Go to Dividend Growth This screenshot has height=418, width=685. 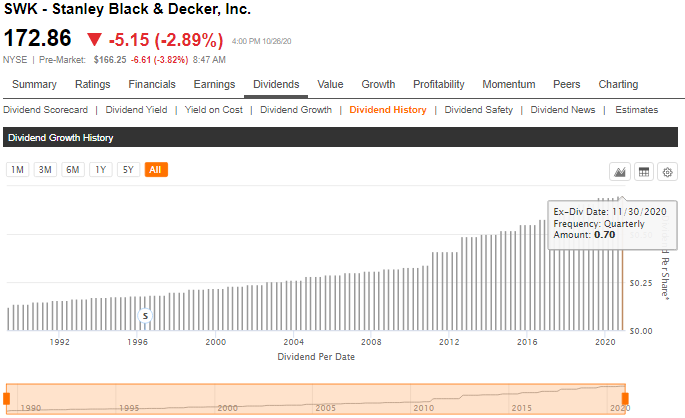[x=296, y=110]
